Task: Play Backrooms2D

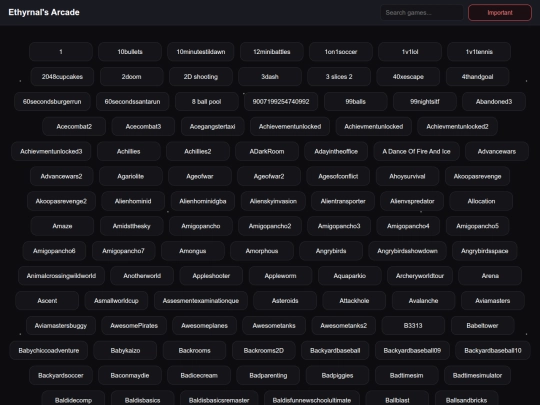Action: coord(264,351)
